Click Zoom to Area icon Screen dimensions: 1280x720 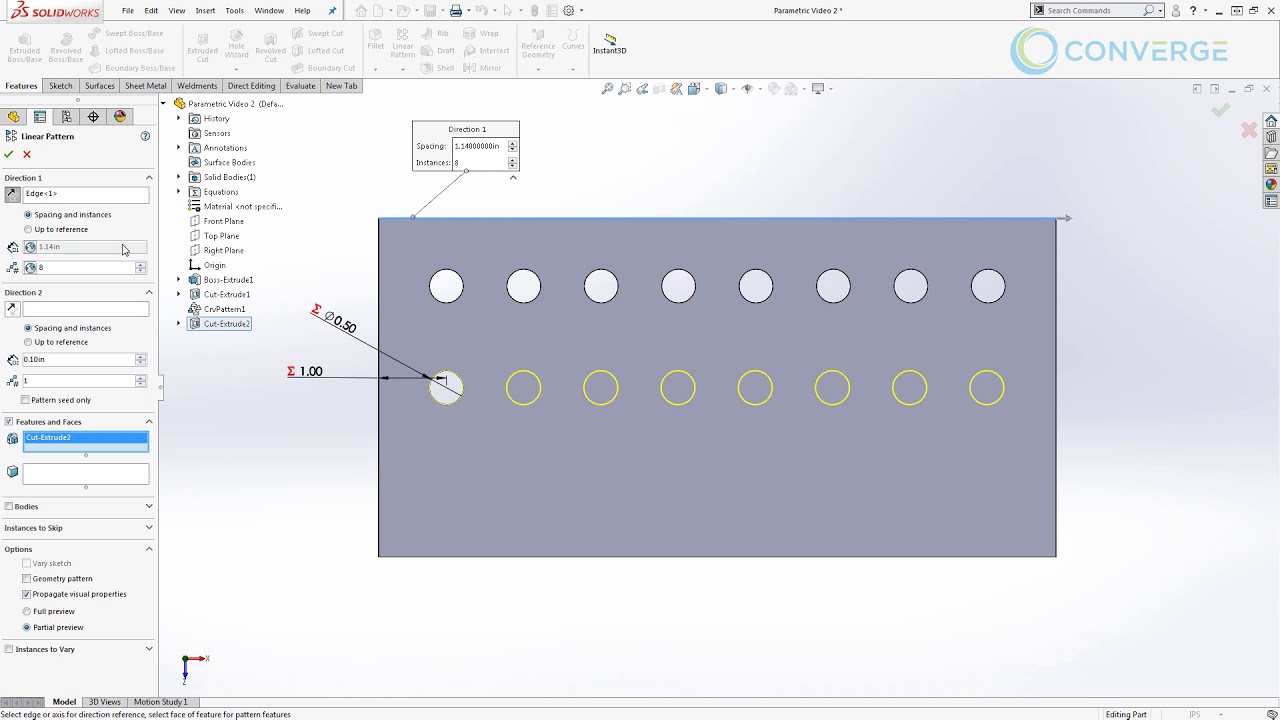click(x=625, y=89)
